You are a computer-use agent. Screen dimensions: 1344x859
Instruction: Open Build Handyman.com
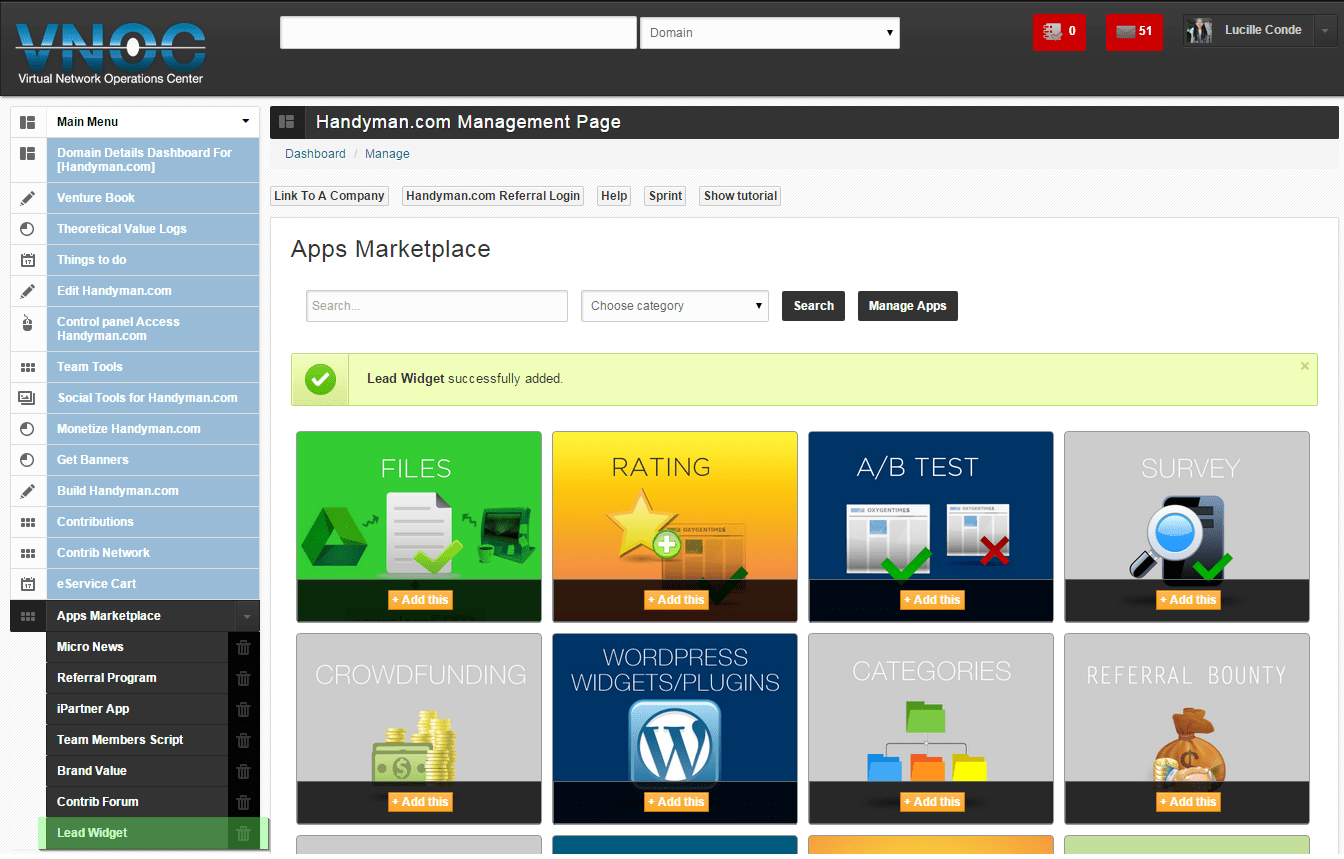(x=153, y=491)
